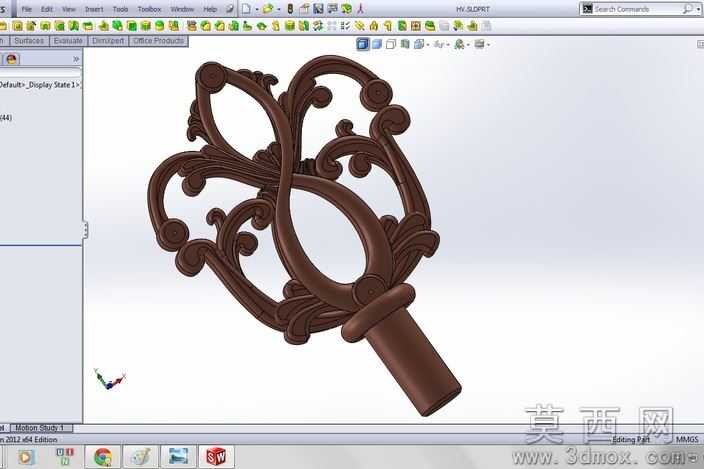The image size is (704, 469).
Task: Open the Help menu
Action: 210,9
